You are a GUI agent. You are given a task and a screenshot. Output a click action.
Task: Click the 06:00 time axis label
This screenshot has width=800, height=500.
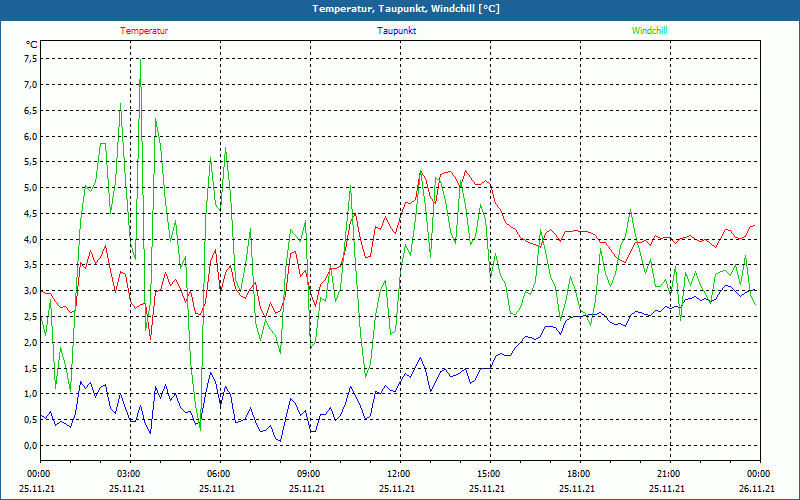click(x=218, y=474)
